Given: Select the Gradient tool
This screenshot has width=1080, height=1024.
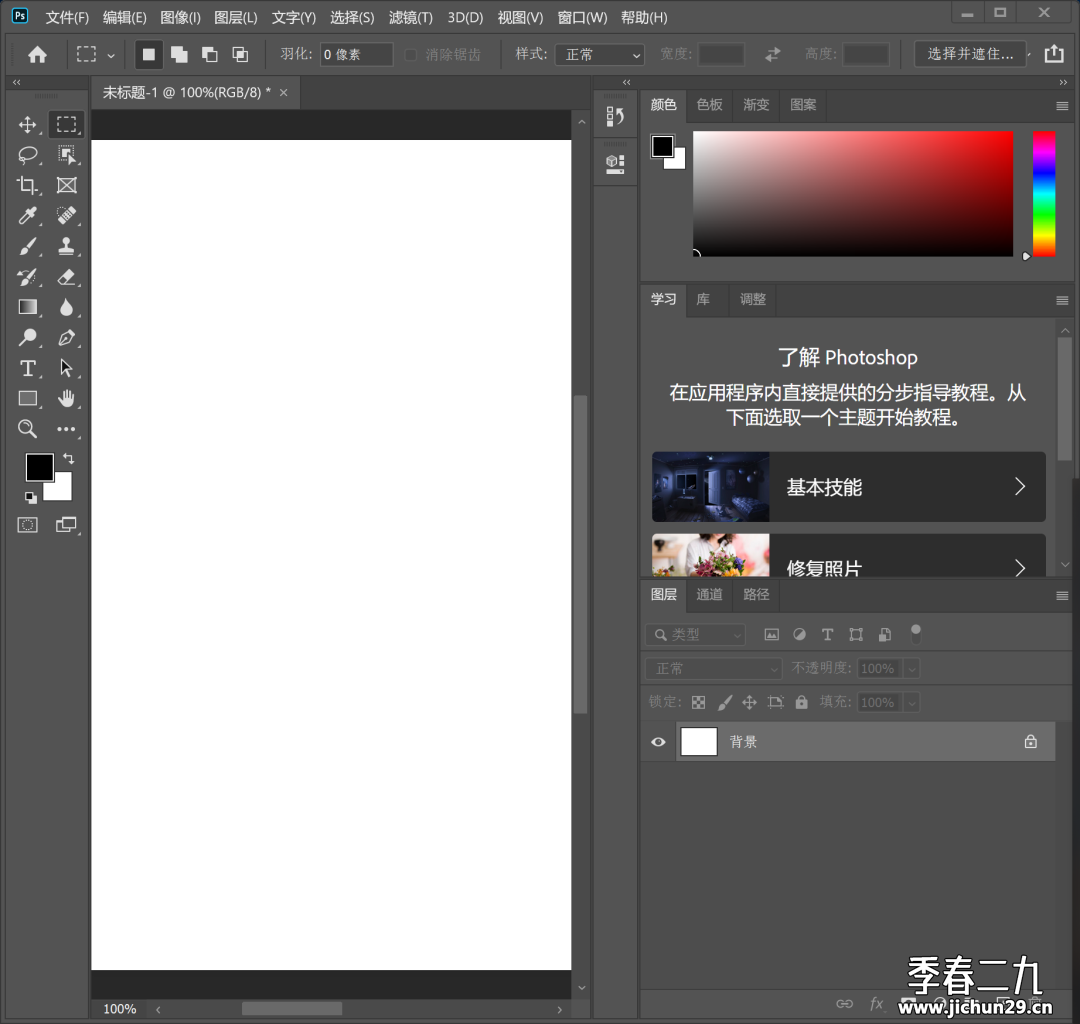Looking at the screenshot, I should click(28, 307).
